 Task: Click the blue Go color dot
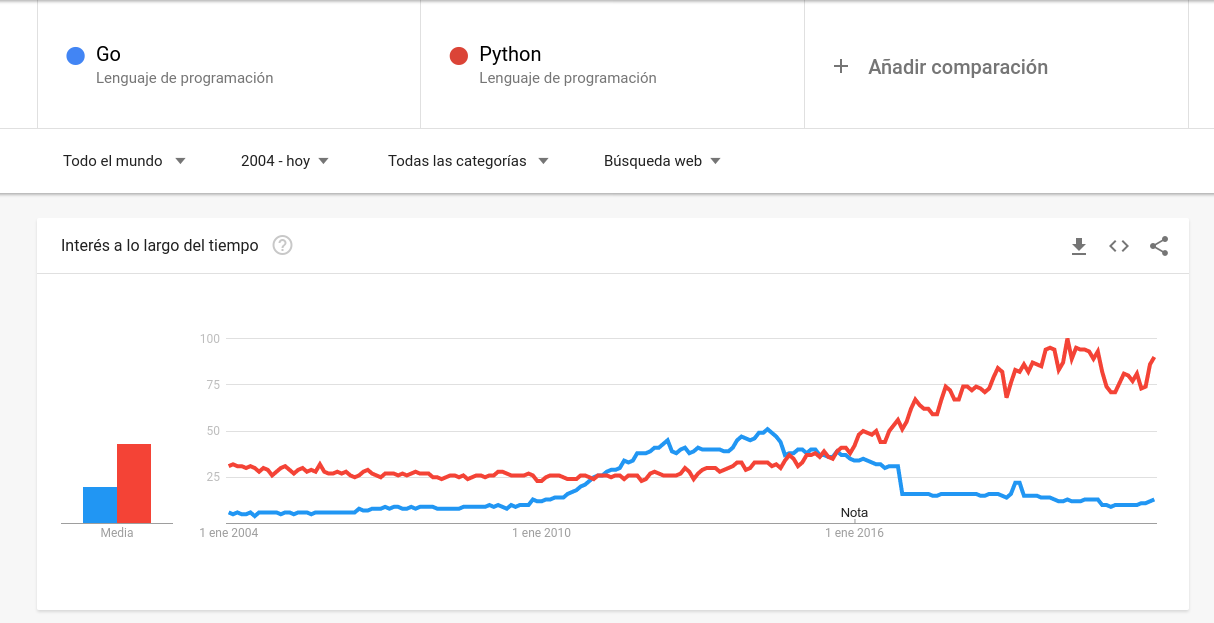(x=75, y=56)
